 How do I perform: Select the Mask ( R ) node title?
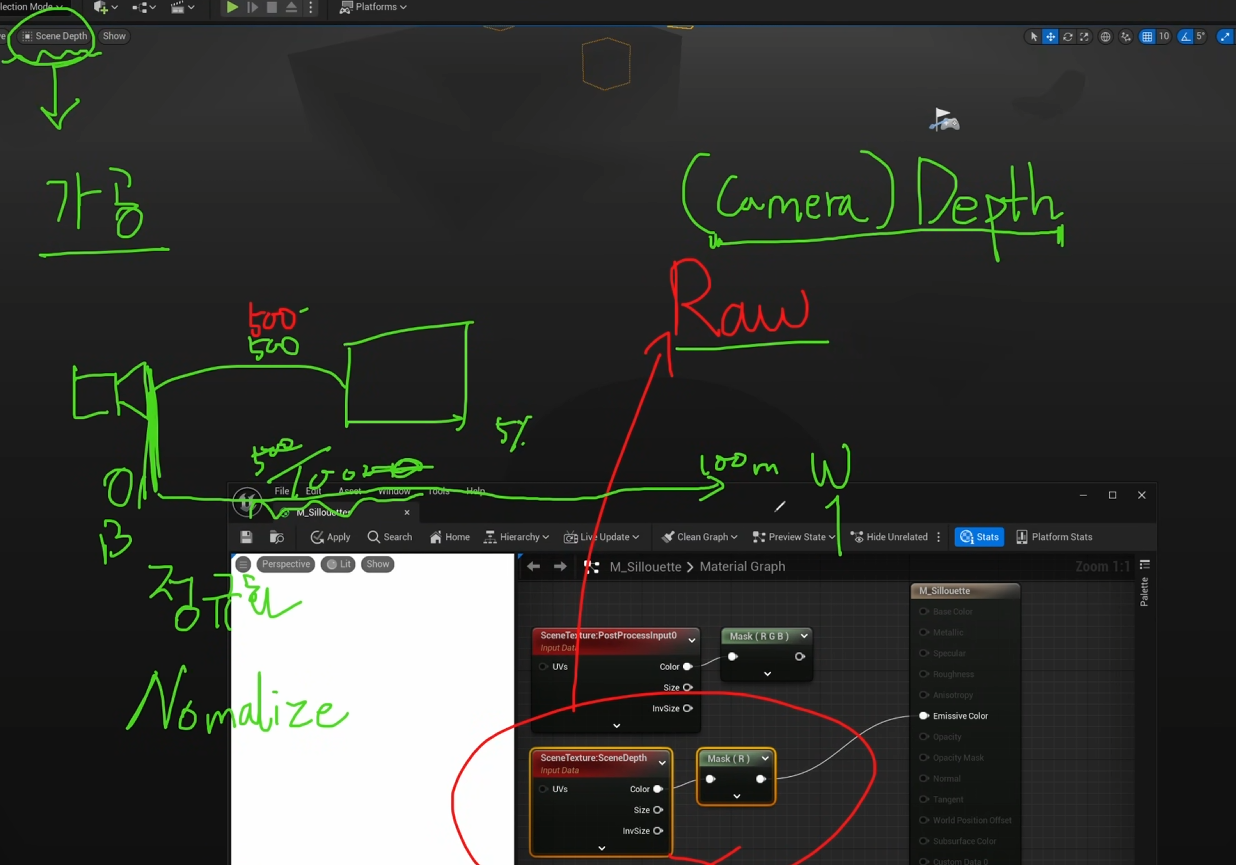point(729,758)
